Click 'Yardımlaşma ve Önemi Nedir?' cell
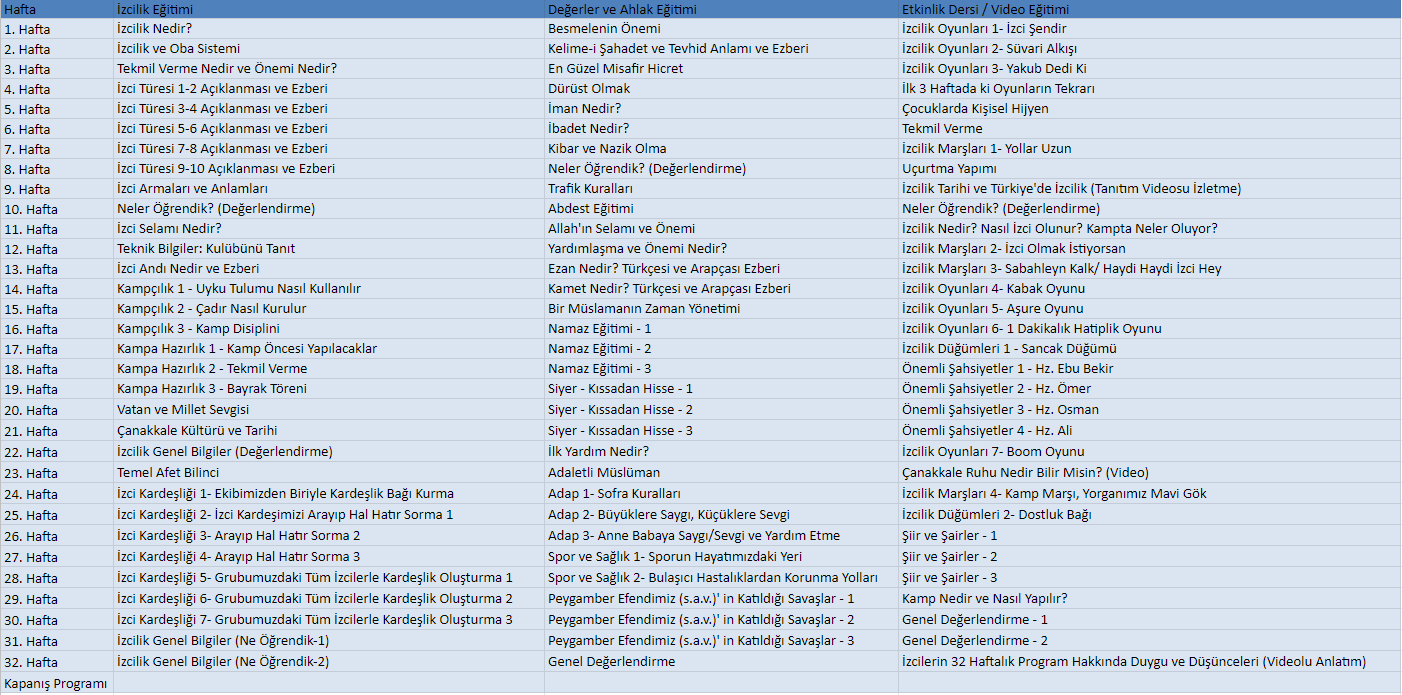The height and width of the screenshot is (695, 1402). point(721,249)
